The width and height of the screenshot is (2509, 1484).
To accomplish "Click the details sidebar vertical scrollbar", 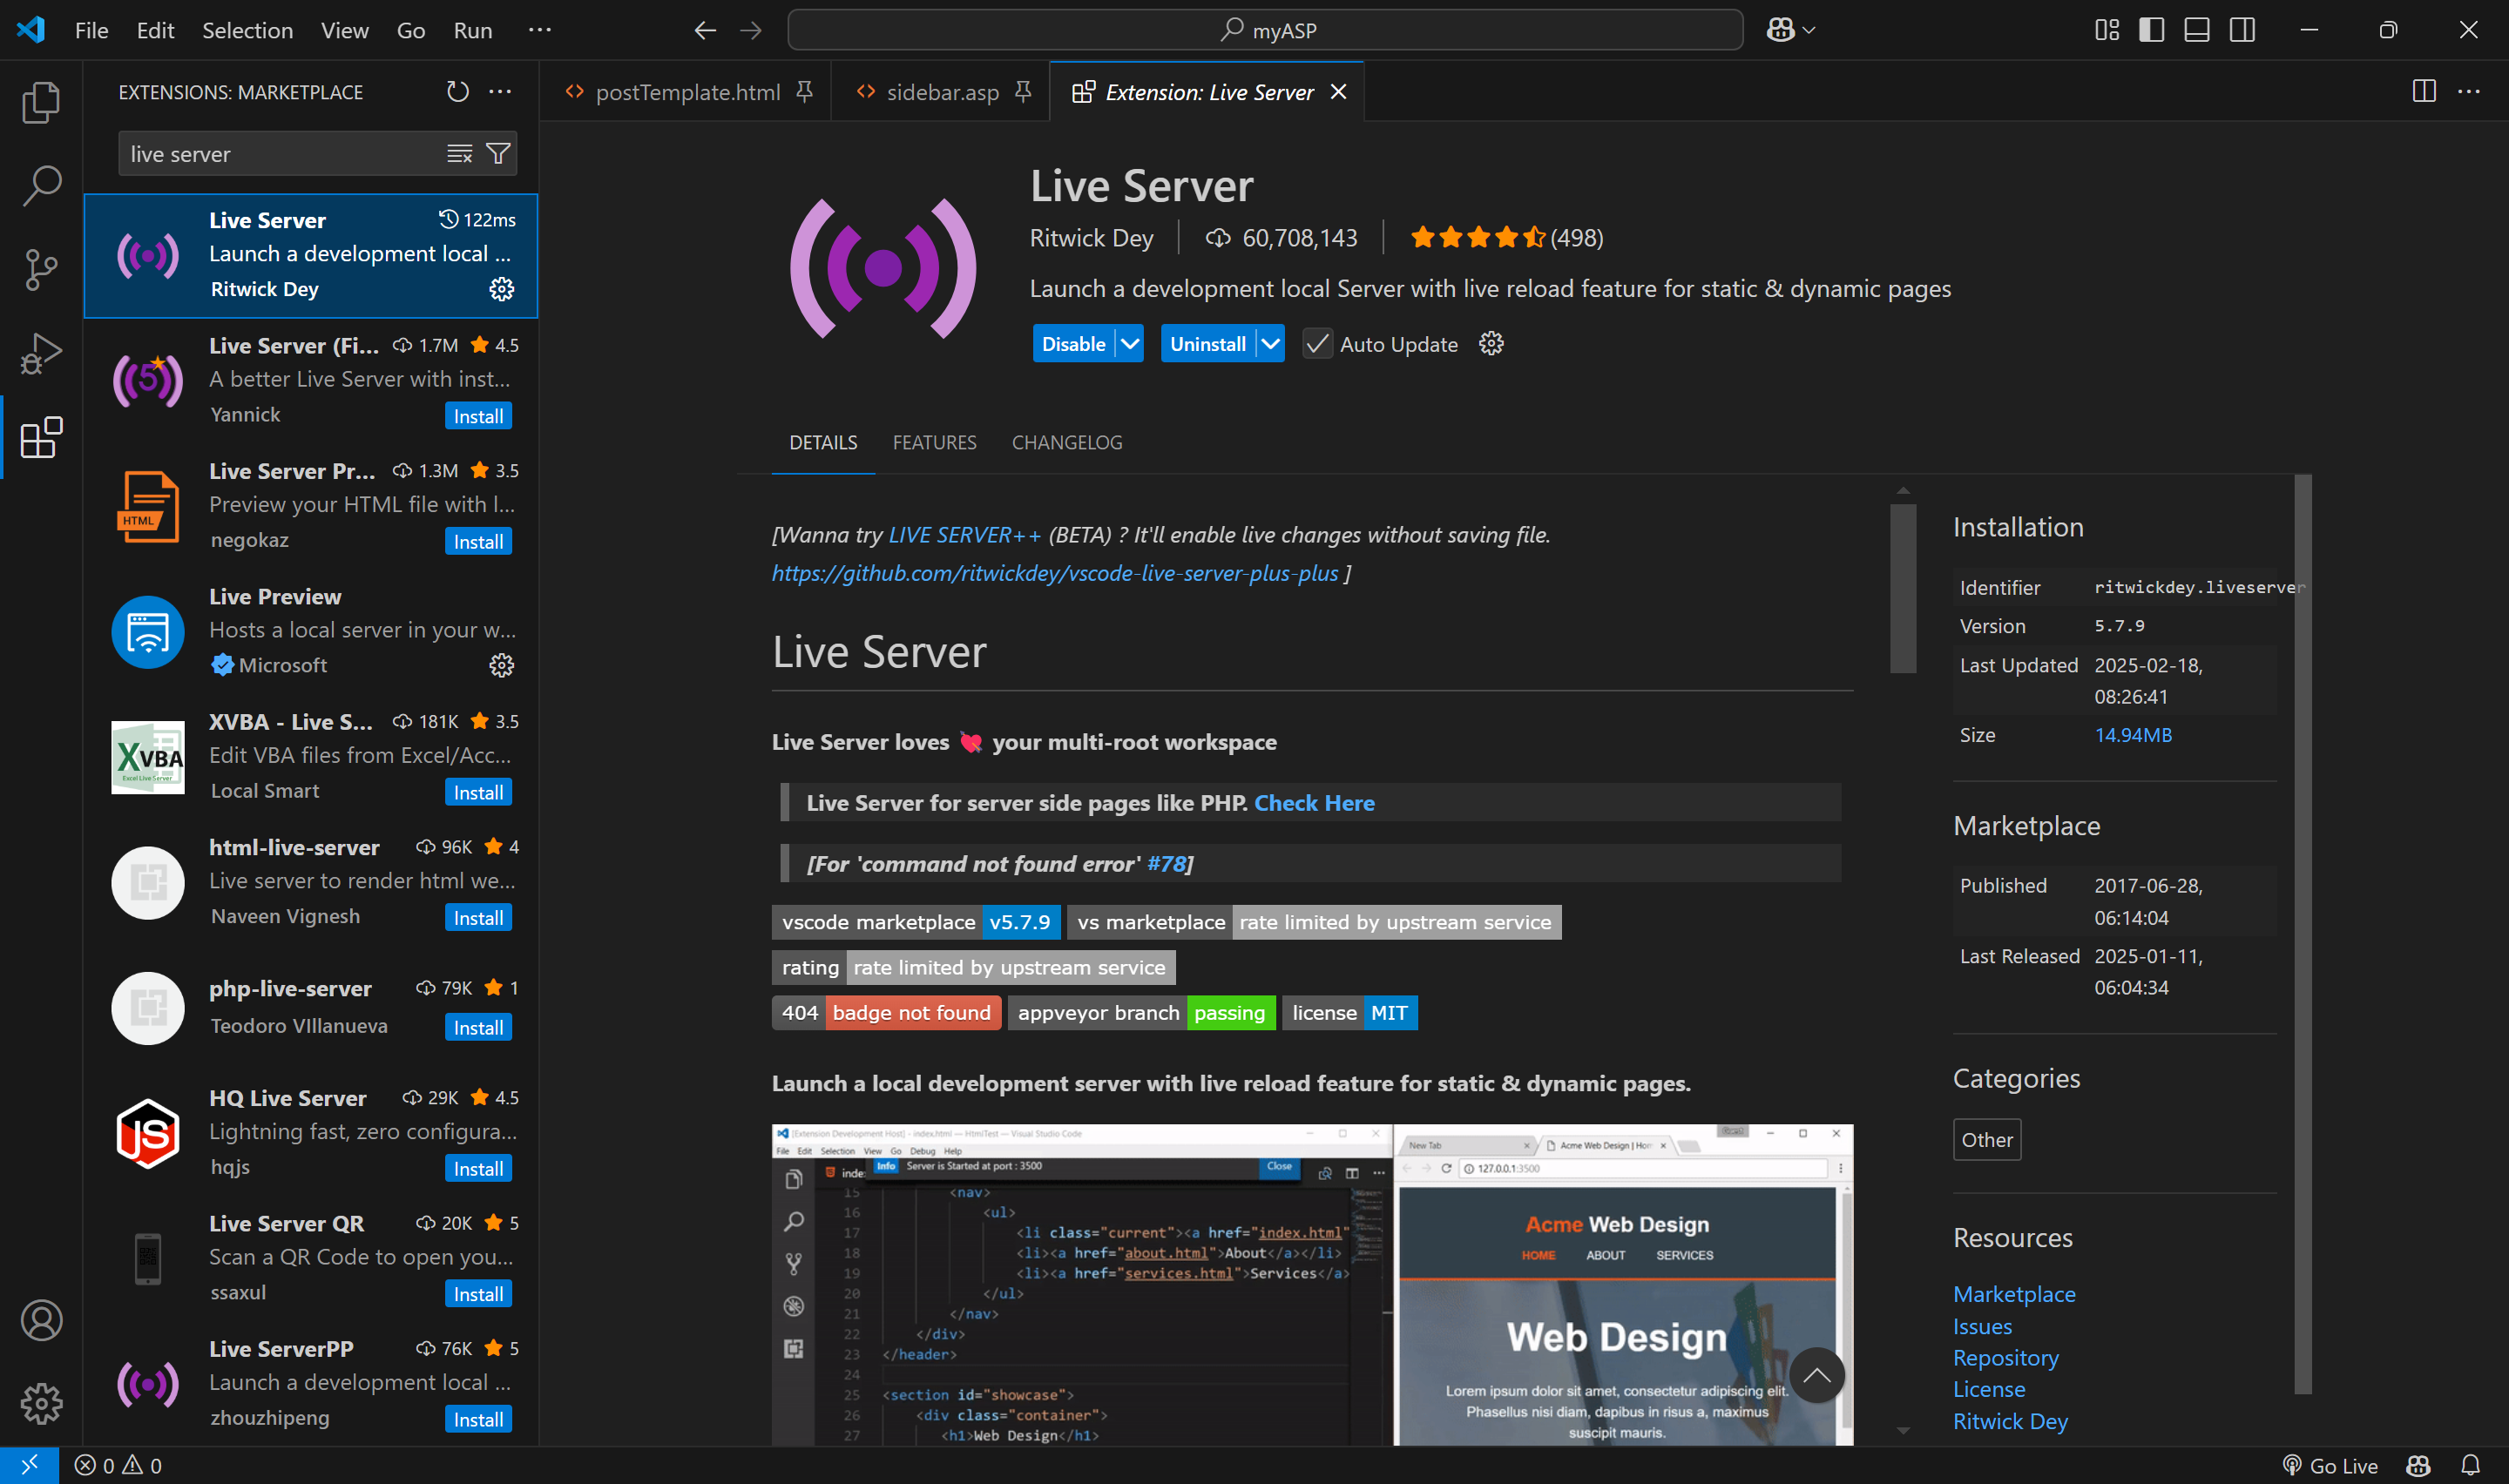I will tap(2303, 934).
